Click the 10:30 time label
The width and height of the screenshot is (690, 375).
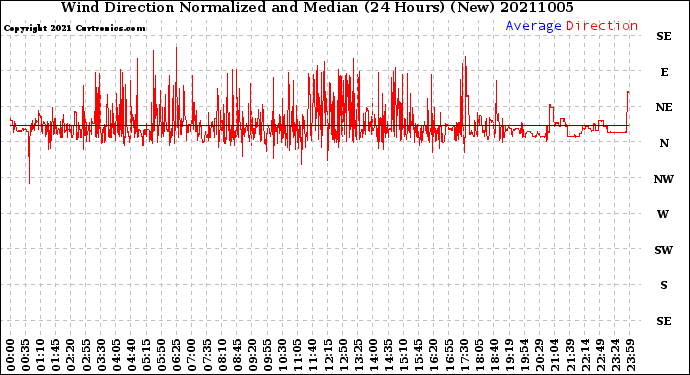coord(283,355)
